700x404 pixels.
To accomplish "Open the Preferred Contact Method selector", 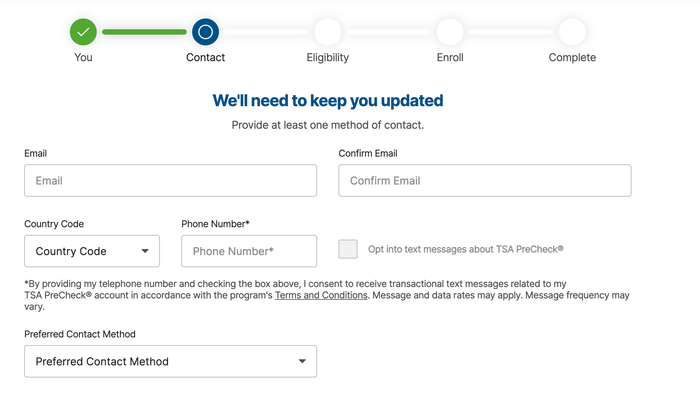I will 171,361.
